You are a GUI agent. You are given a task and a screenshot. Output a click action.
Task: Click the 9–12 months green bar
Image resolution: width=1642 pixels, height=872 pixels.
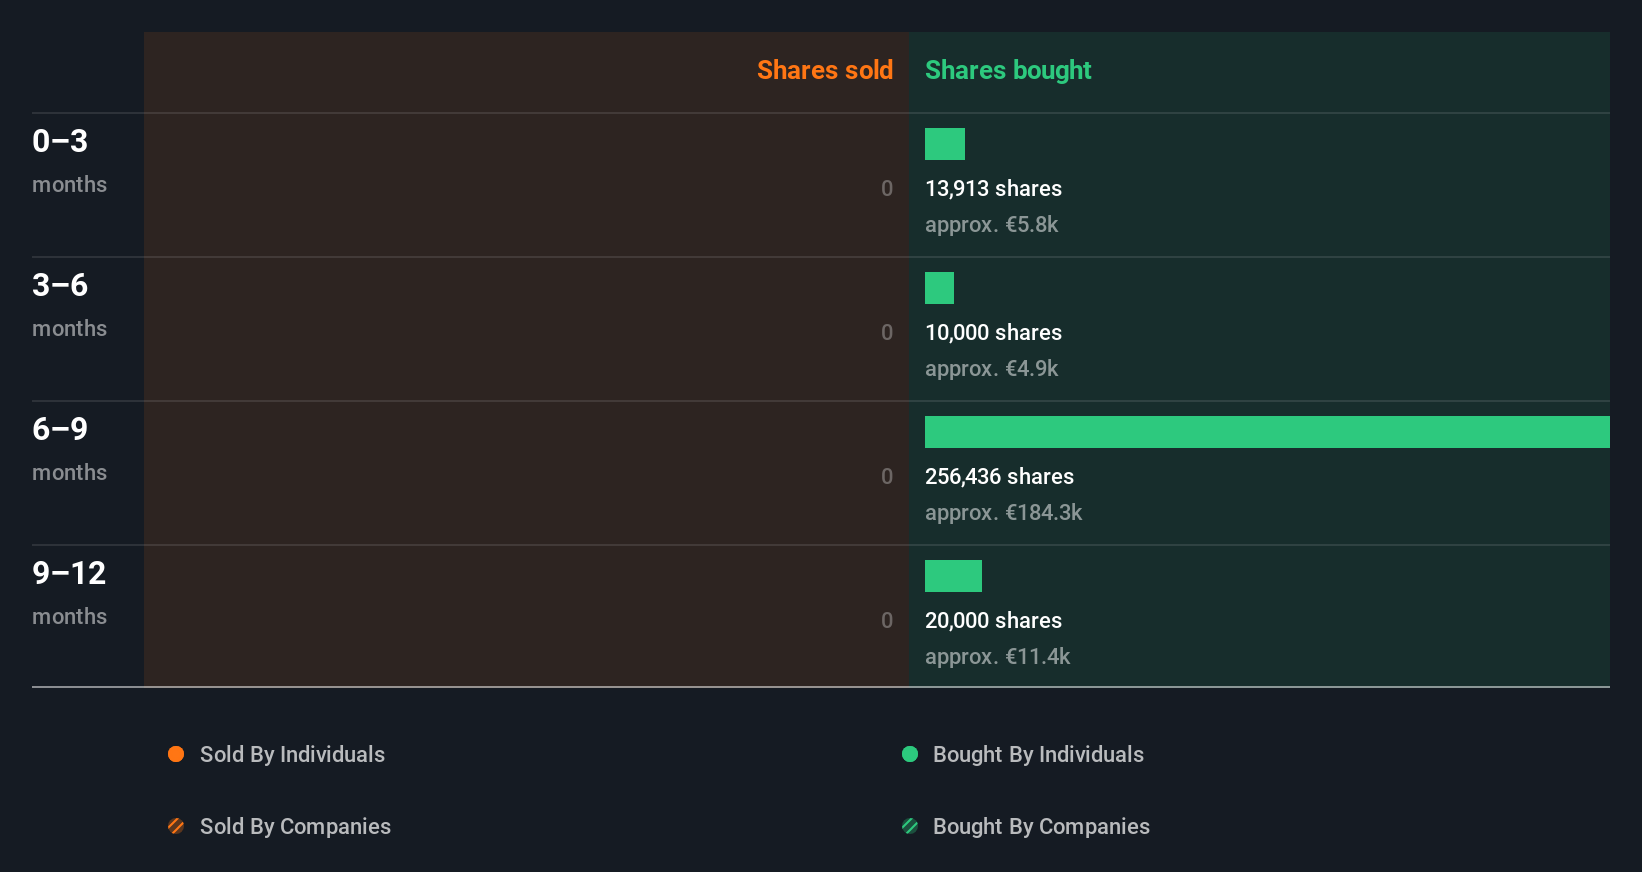[953, 576]
